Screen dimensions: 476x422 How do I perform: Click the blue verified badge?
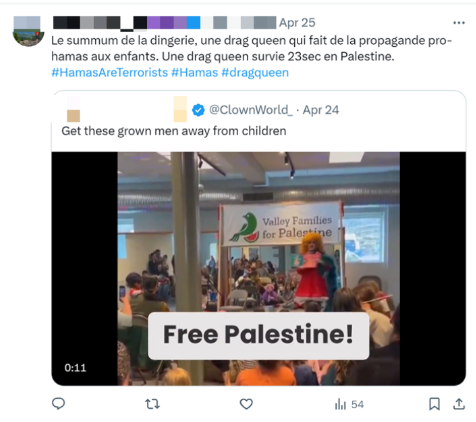click(198, 110)
